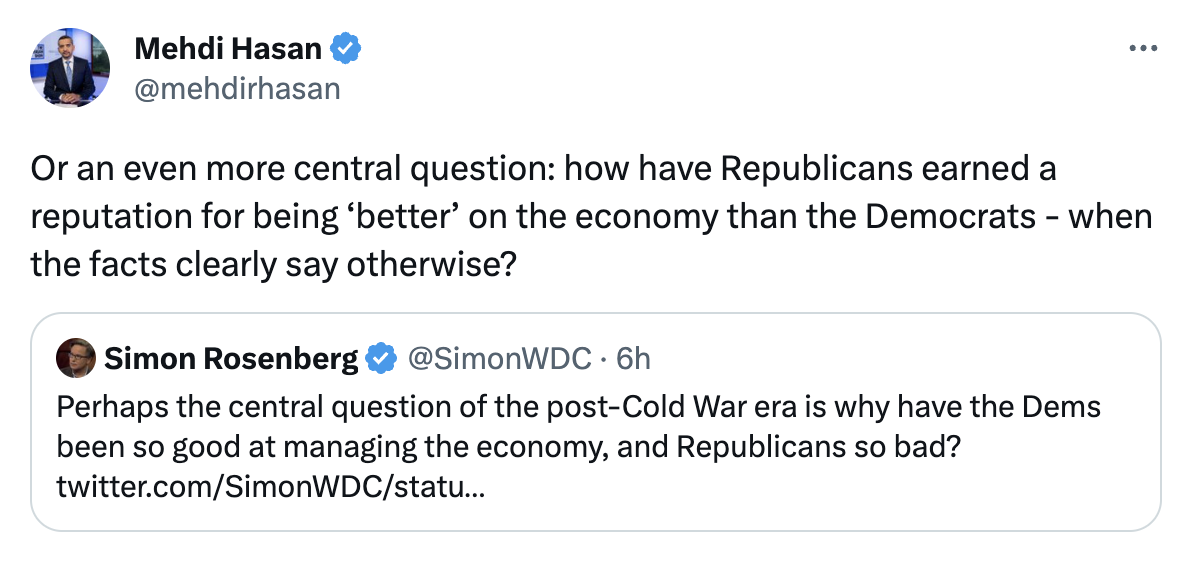Click the quoted tweet text about Dems

pyautogui.click(x=578, y=407)
